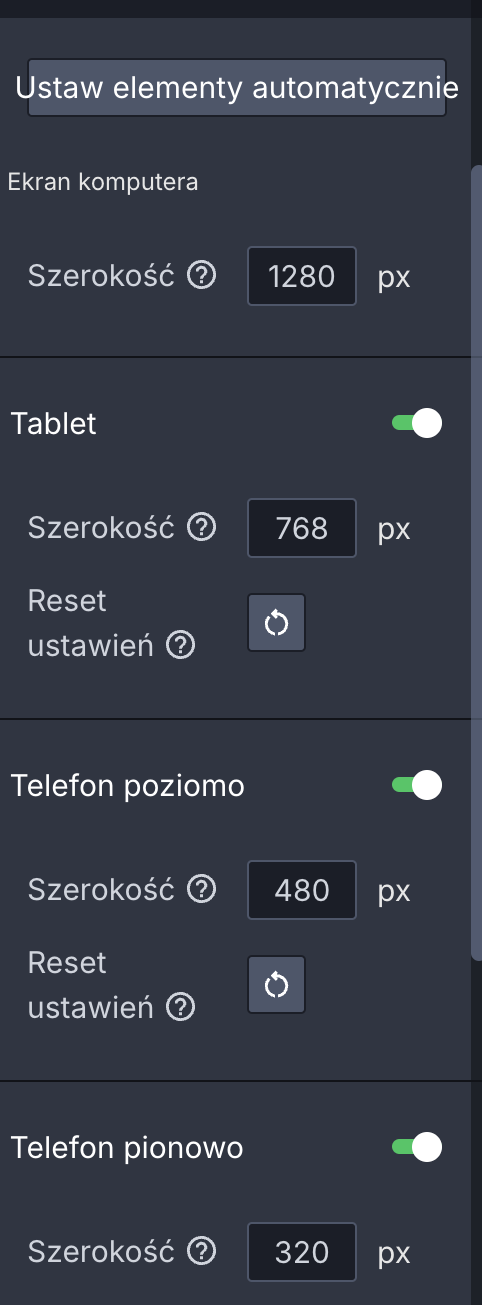Viewport: 482px width, 1305px height.
Task: Click the Tablet section heading
Action: 54,424
